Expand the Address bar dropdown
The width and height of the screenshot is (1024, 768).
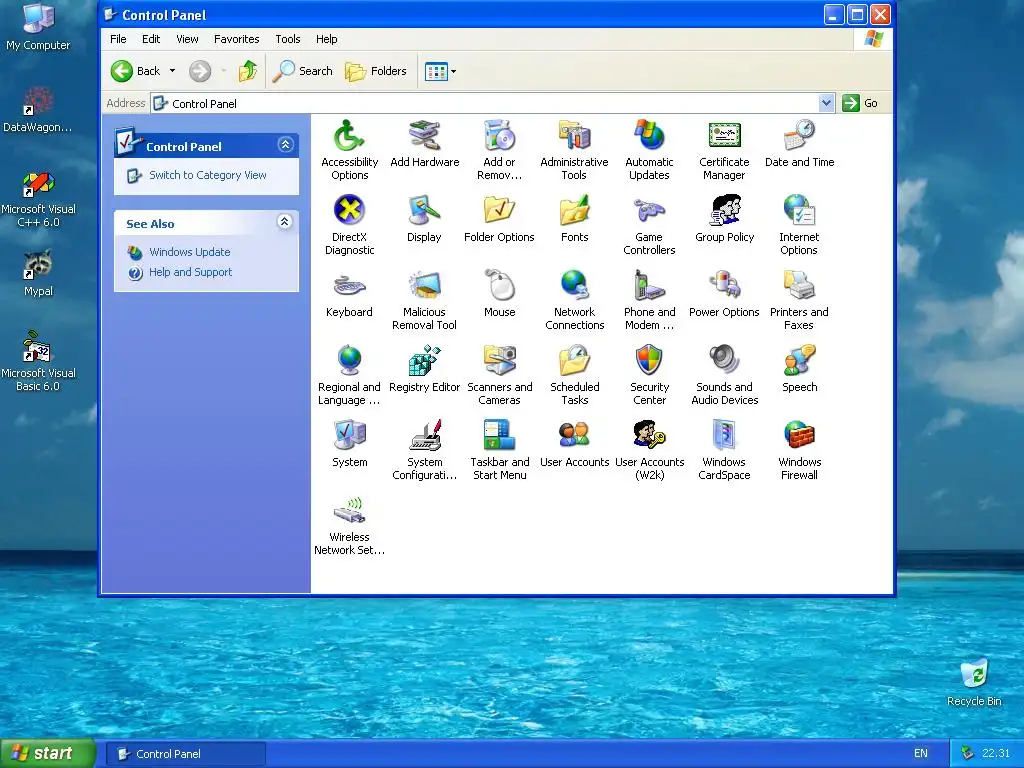(826, 103)
